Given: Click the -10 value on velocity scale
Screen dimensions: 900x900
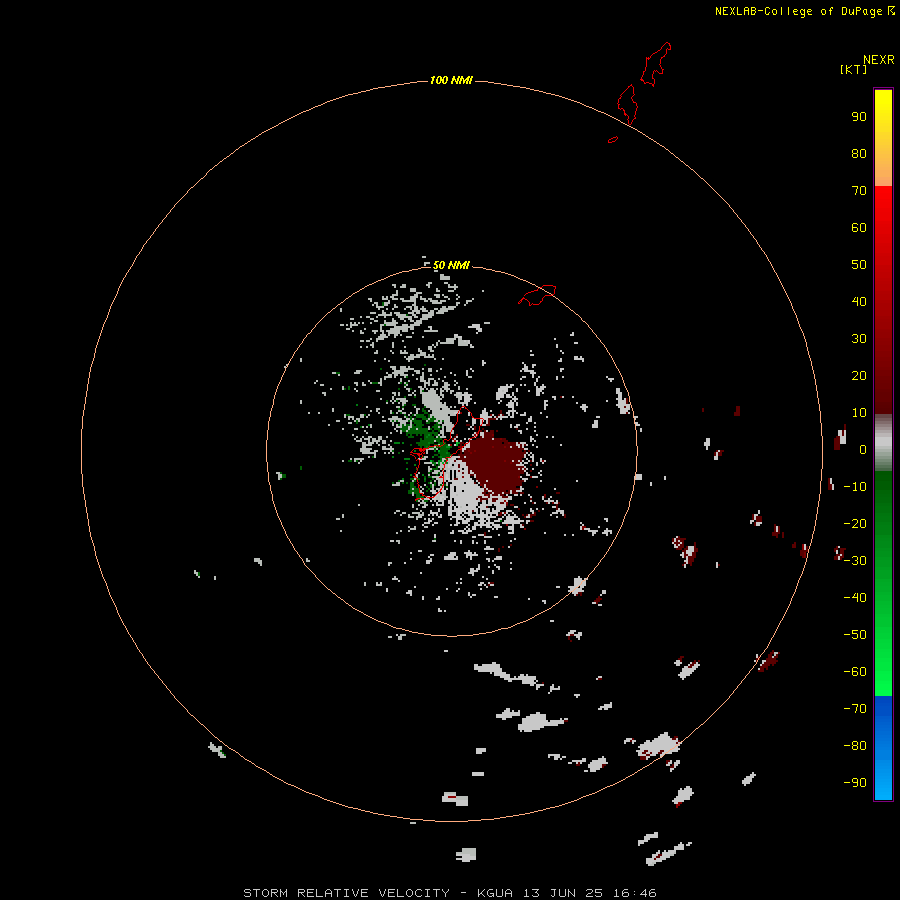Looking at the screenshot, I should (855, 487).
